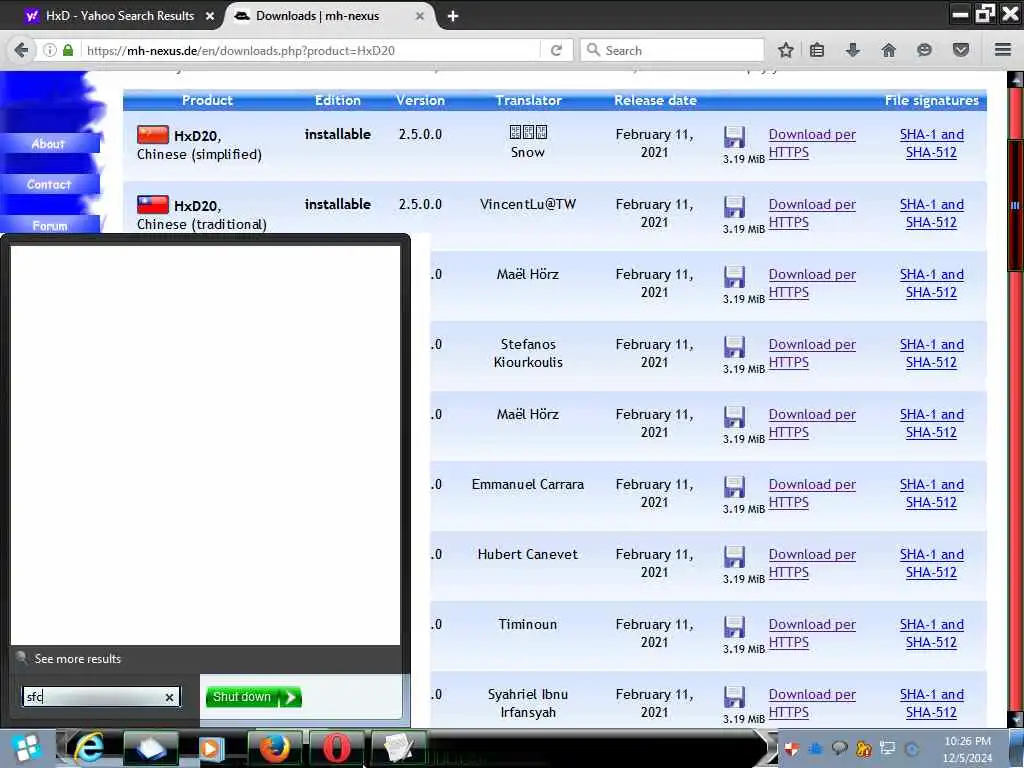Open Firefox from the taskbar

tap(274, 748)
